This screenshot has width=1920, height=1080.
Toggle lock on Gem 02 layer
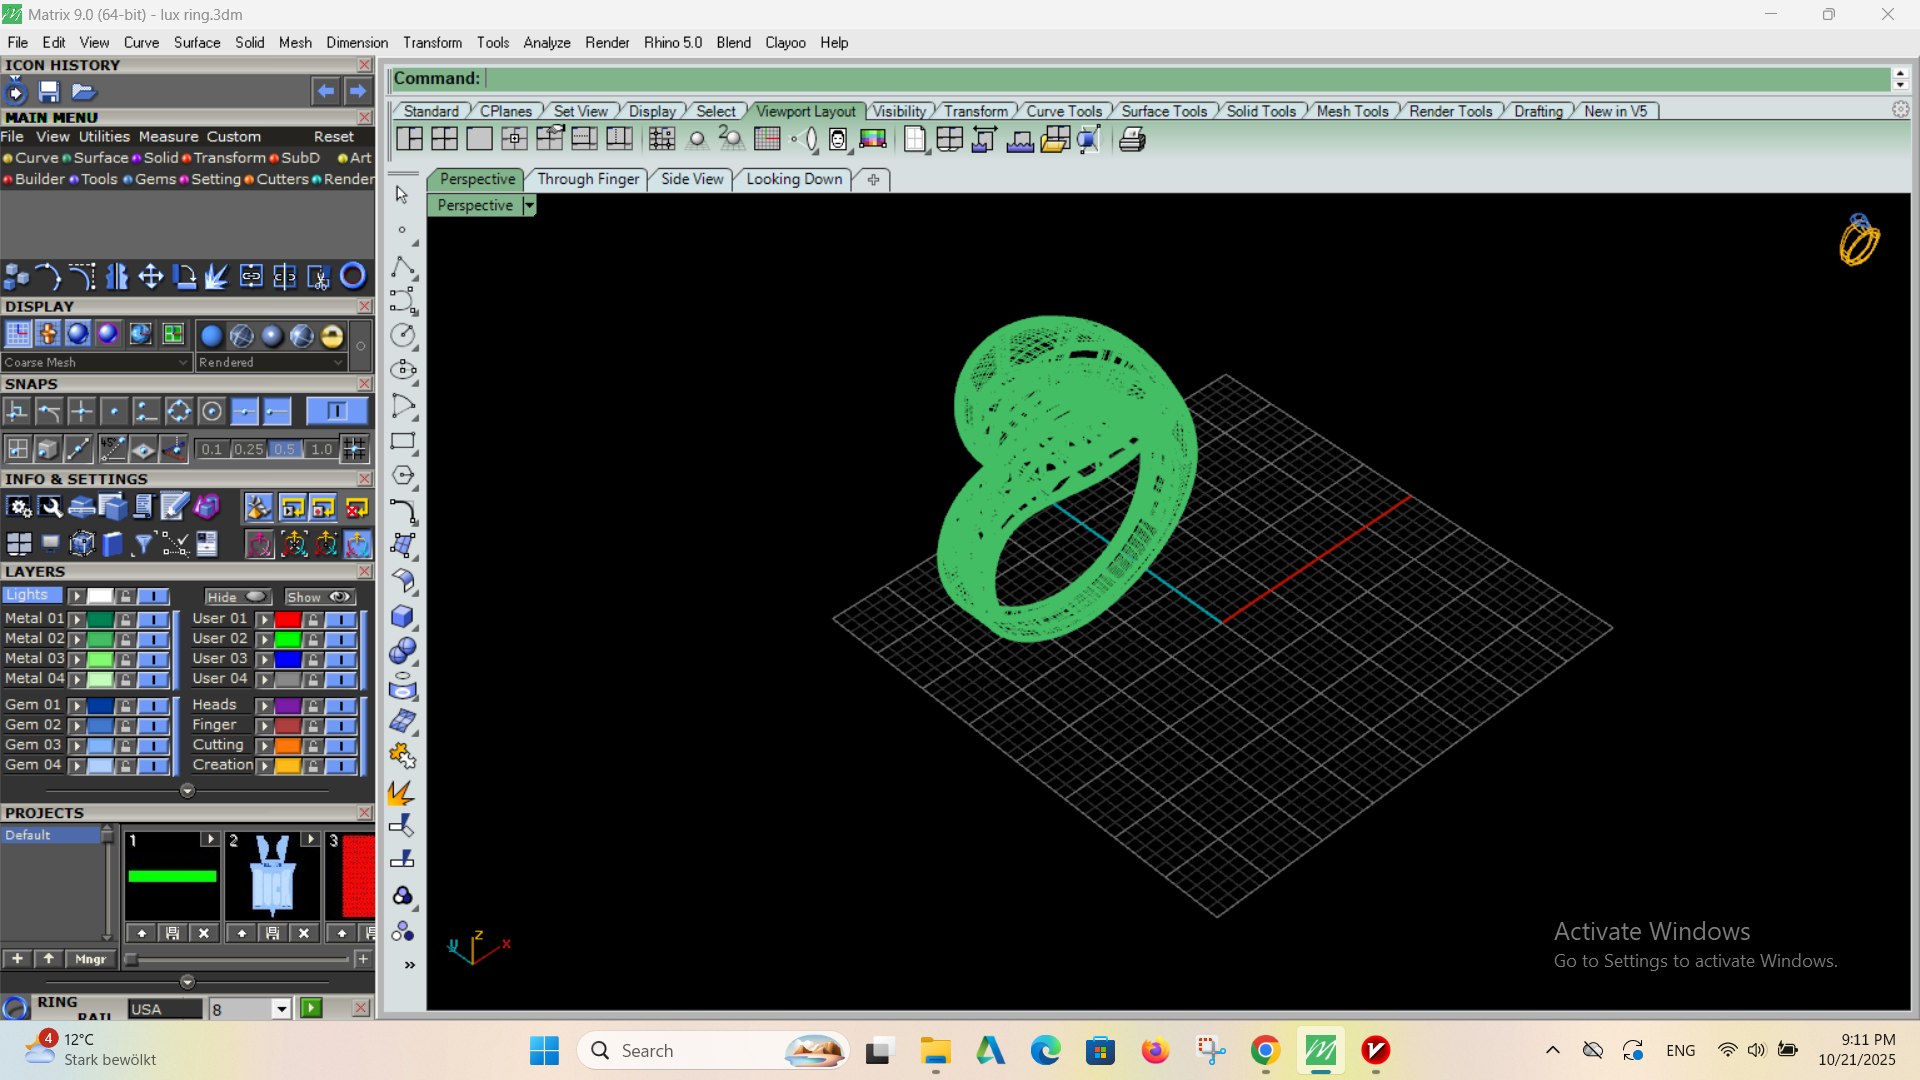[125, 726]
